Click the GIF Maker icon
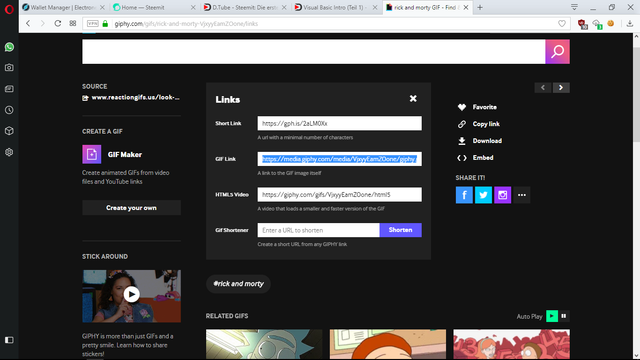Image resolution: width=640 pixels, height=360 pixels. tap(92, 154)
